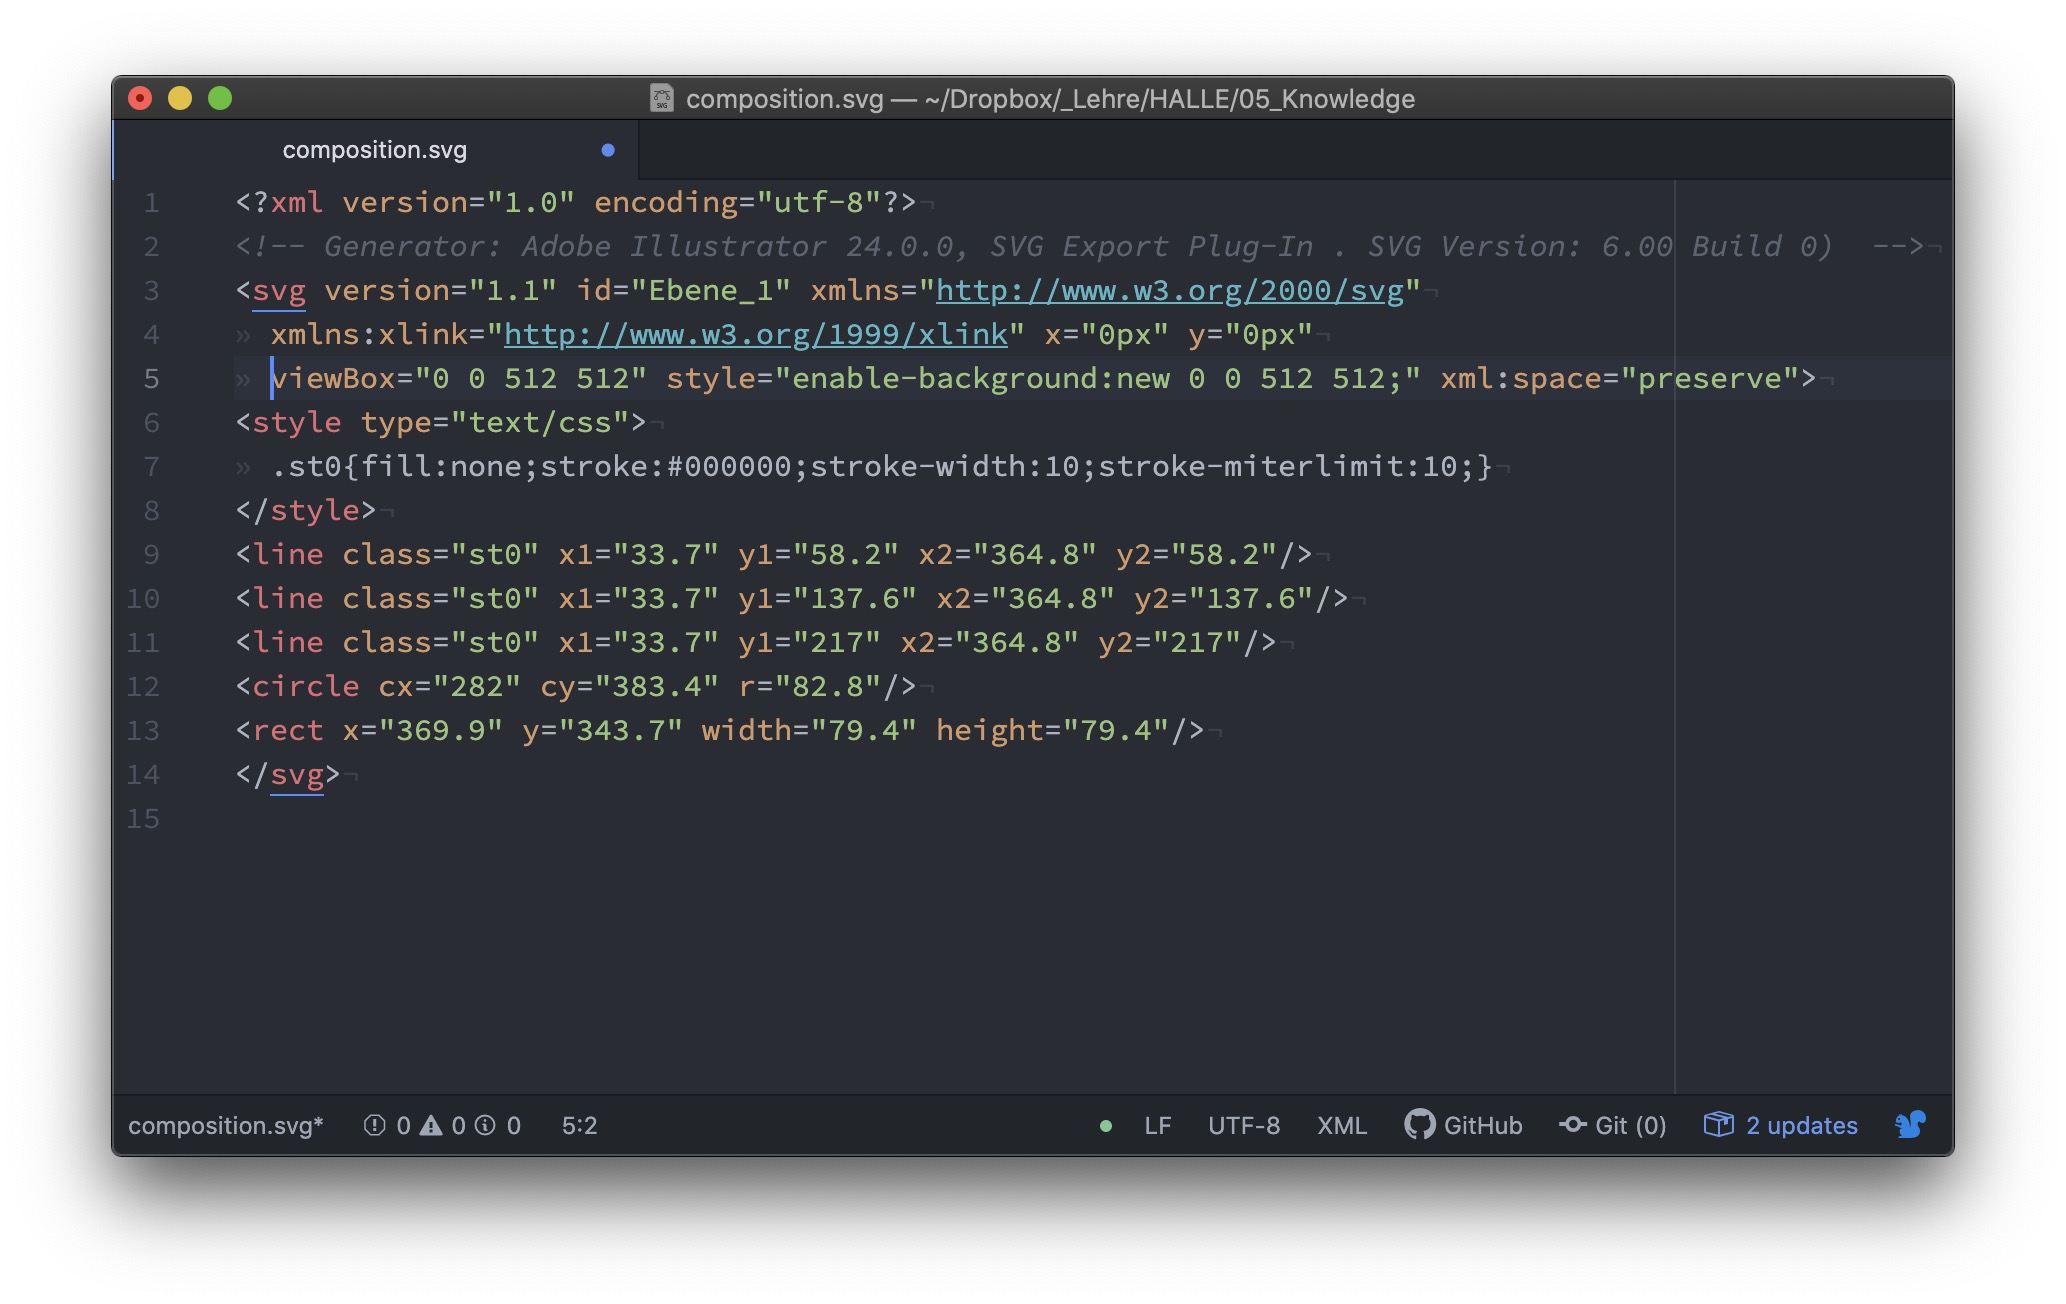This screenshot has height=1304, width=2066.
Task: Click the green status dot indicator
Action: [1106, 1126]
